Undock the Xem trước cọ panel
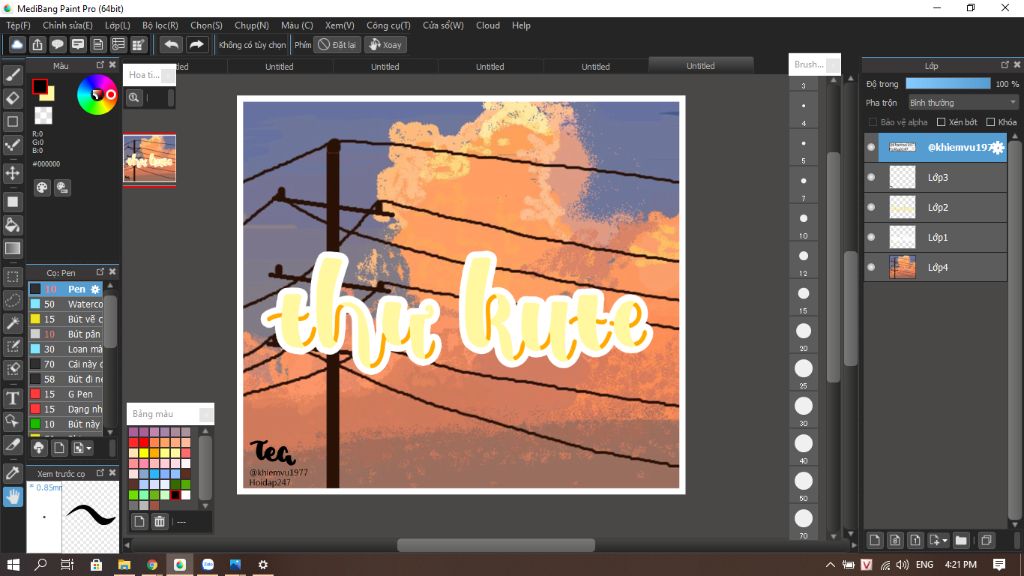Image resolution: width=1024 pixels, height=576 pixels. tap(100, 473)
